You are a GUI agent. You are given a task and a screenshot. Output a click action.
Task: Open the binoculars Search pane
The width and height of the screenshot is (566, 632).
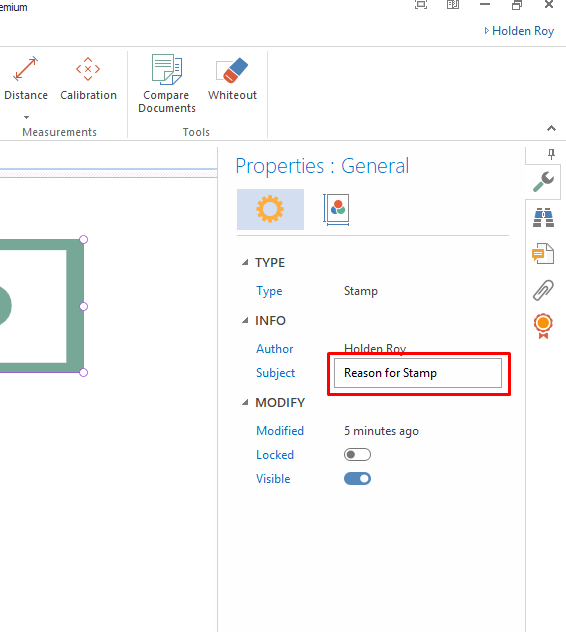(x=543, y=218)
